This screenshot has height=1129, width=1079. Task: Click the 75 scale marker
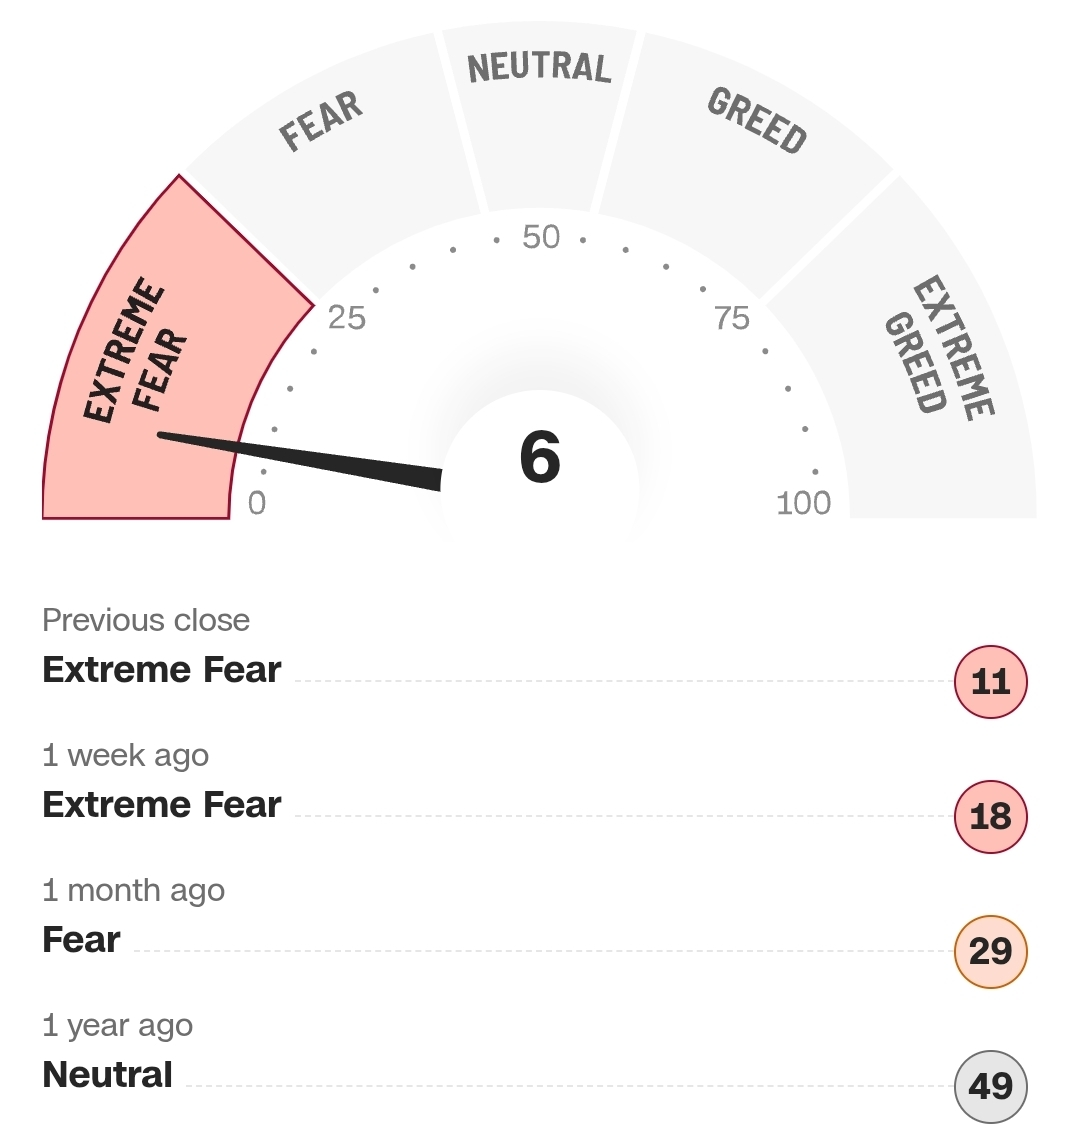731,318
